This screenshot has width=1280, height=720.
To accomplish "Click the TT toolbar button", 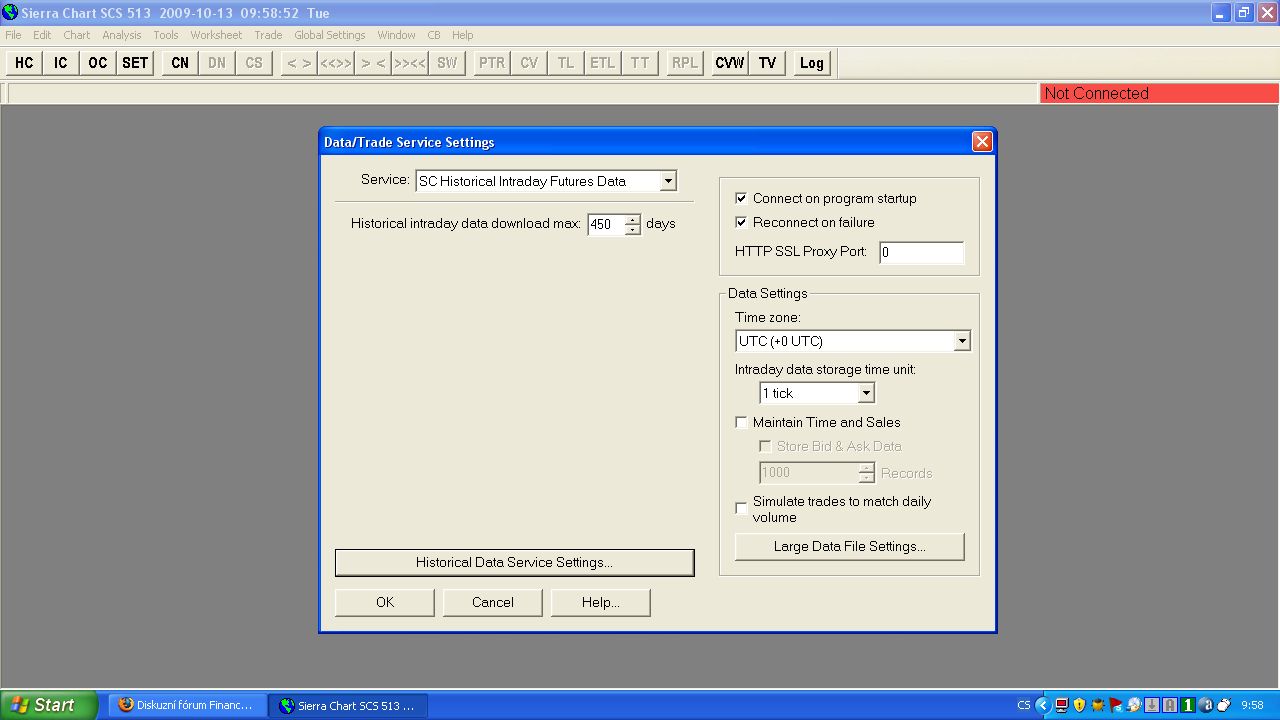I will (x=640, y=63).
